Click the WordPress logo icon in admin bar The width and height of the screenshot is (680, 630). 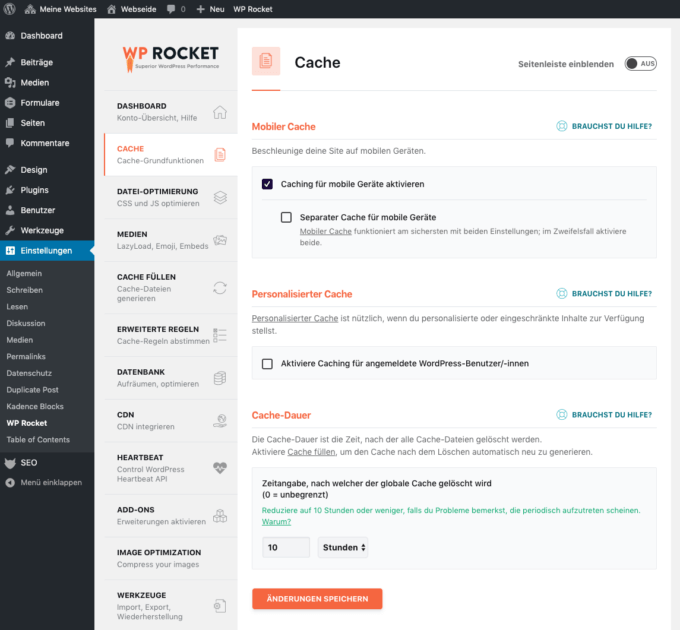tap(9, 9)
